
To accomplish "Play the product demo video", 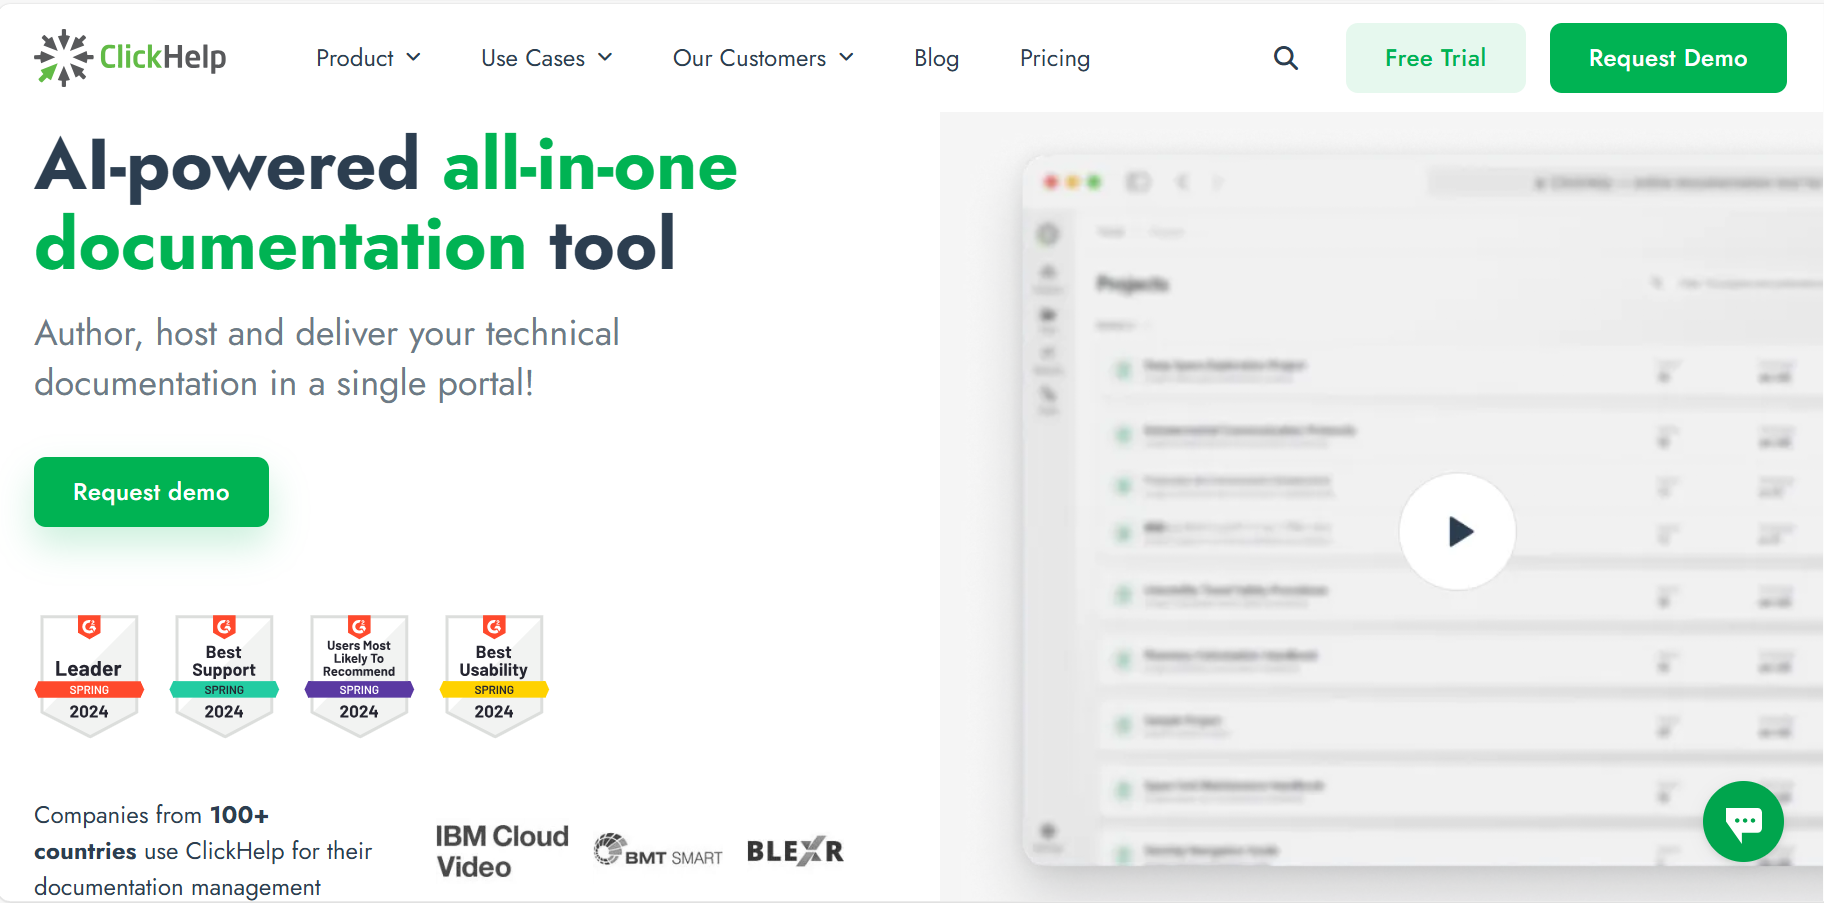I will tap(1457, 531).
